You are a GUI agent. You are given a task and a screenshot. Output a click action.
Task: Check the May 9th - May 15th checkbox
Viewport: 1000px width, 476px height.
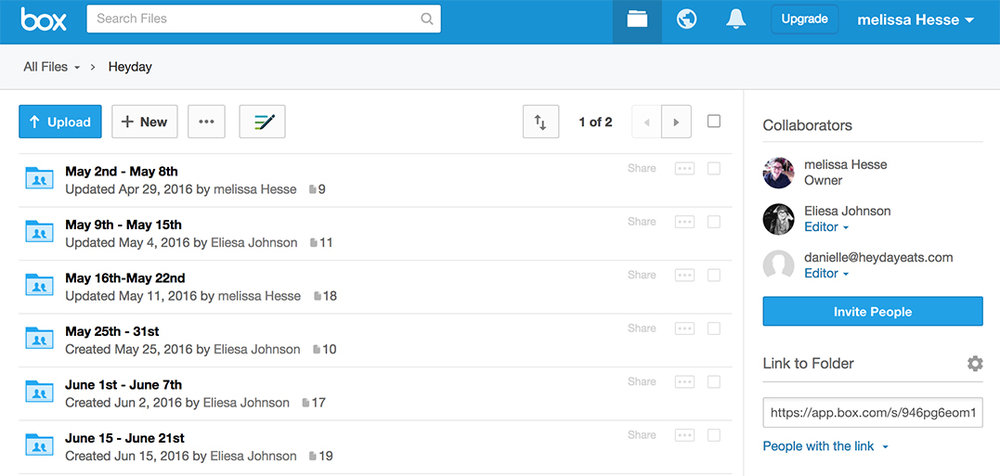click(714, 221)
